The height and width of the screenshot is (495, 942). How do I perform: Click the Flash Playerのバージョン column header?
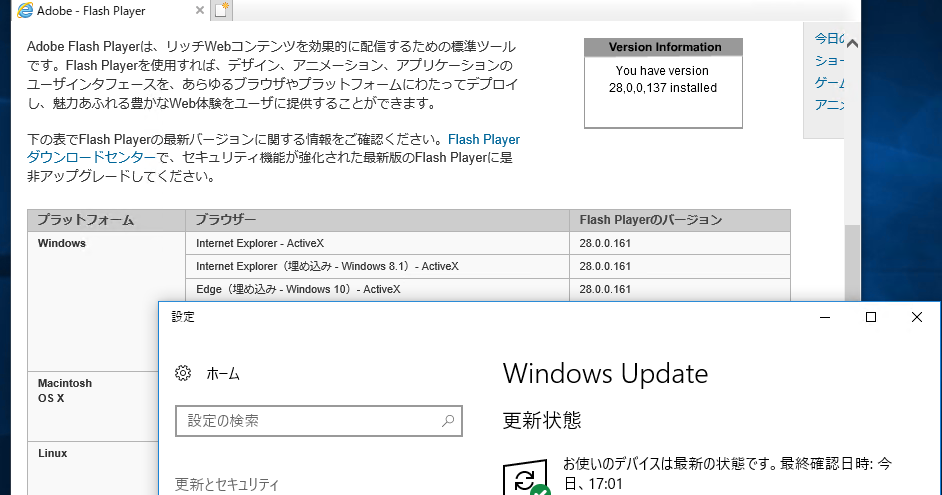tap(679, 220)
